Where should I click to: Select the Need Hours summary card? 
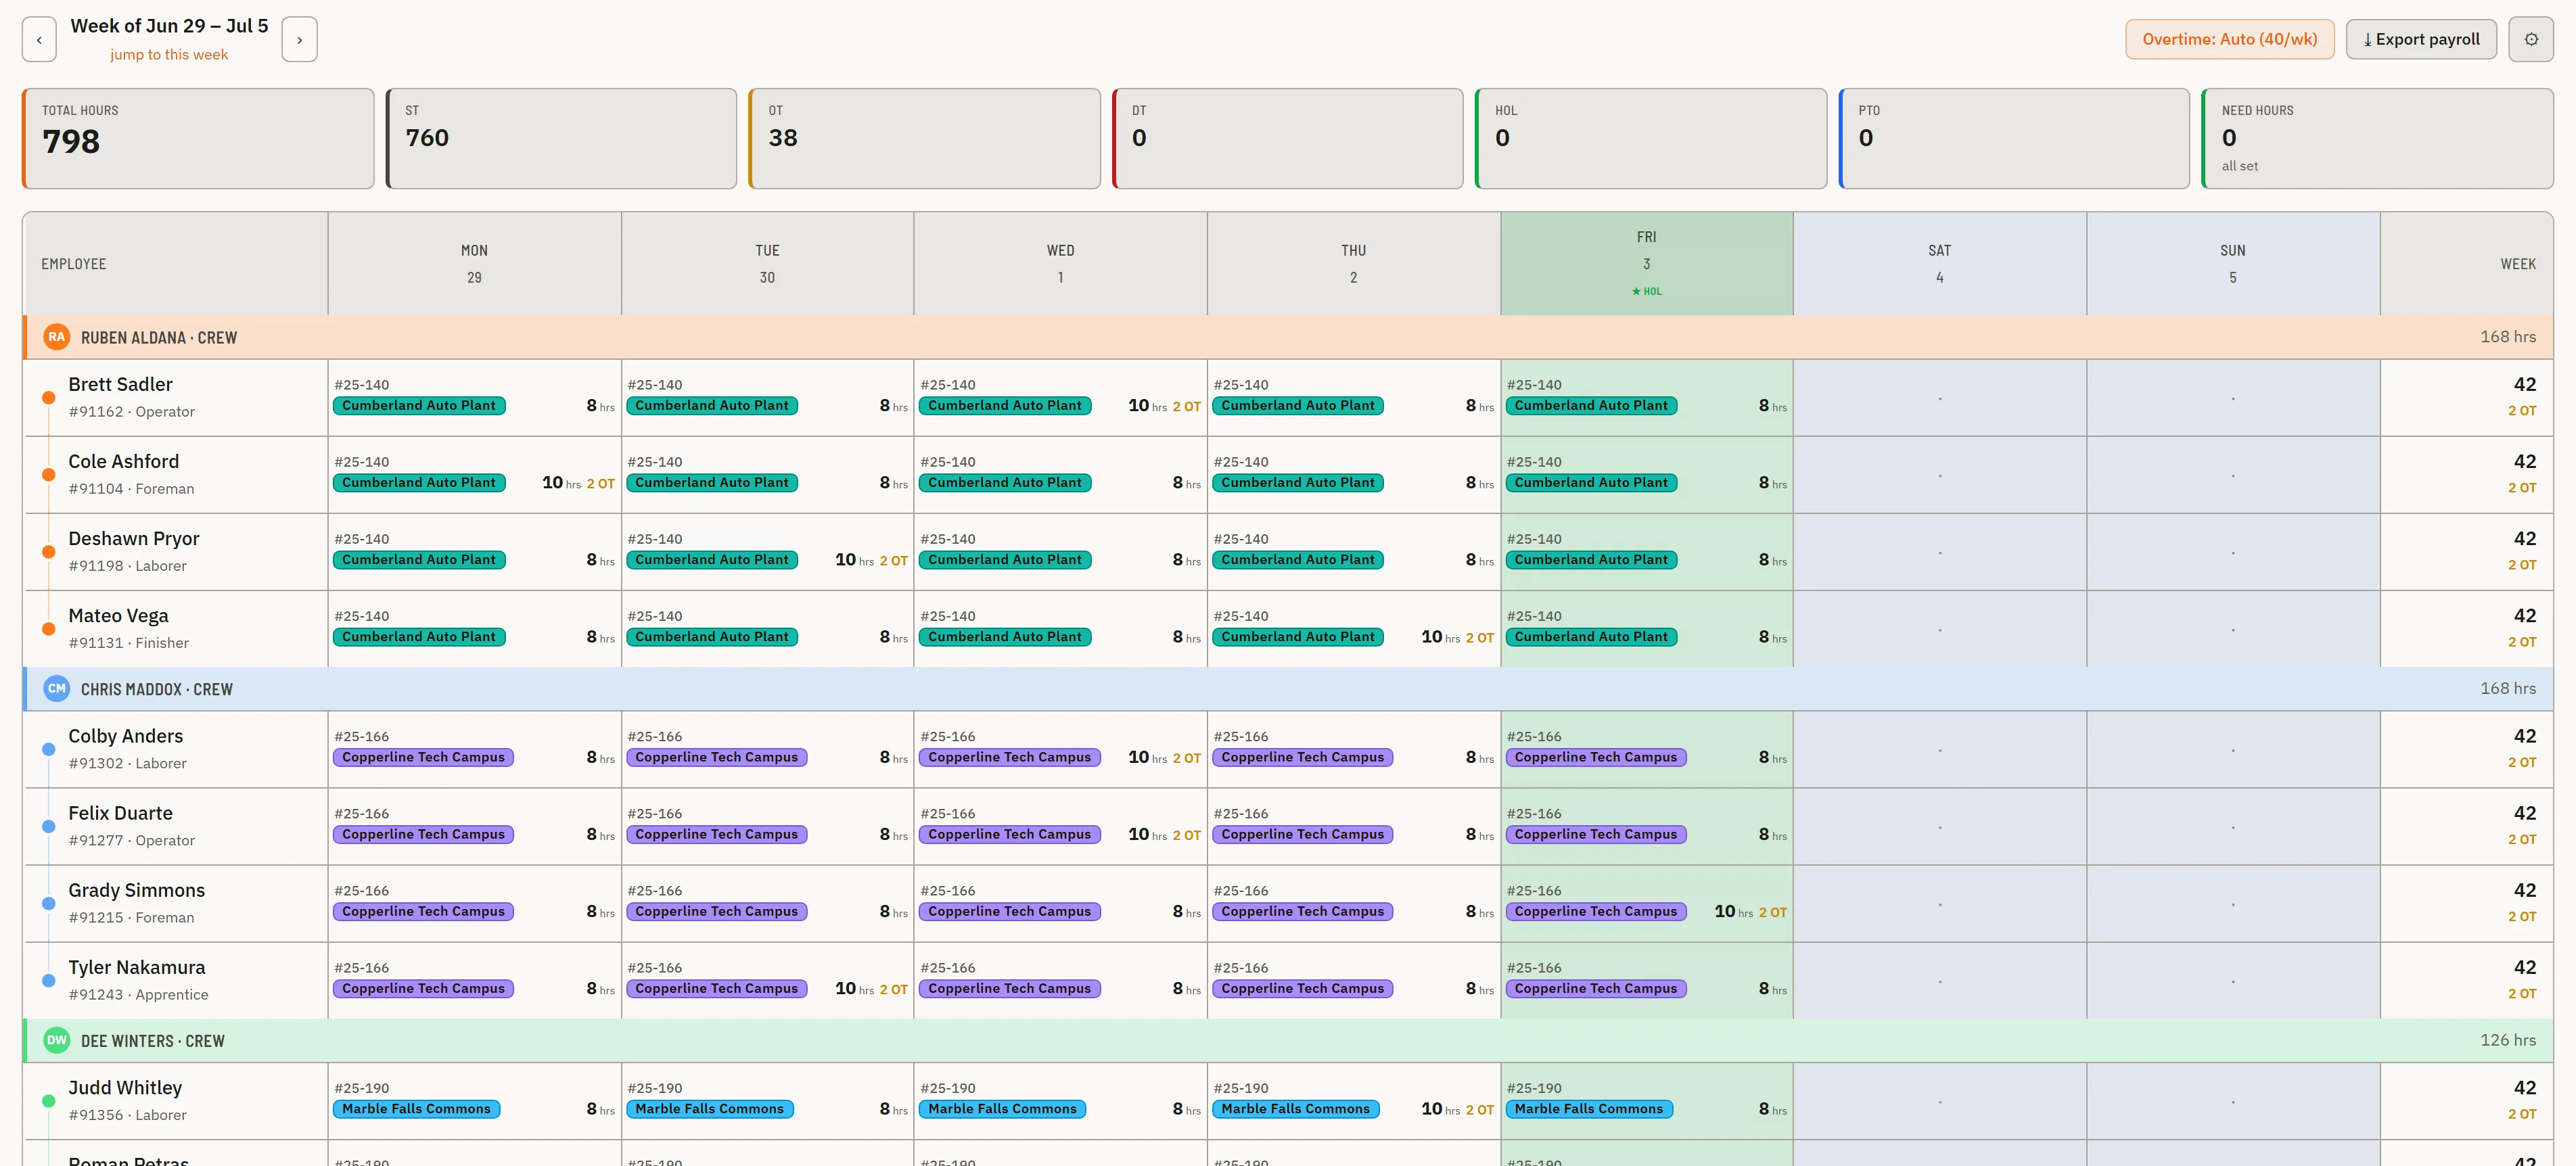tap(2377, 139)
